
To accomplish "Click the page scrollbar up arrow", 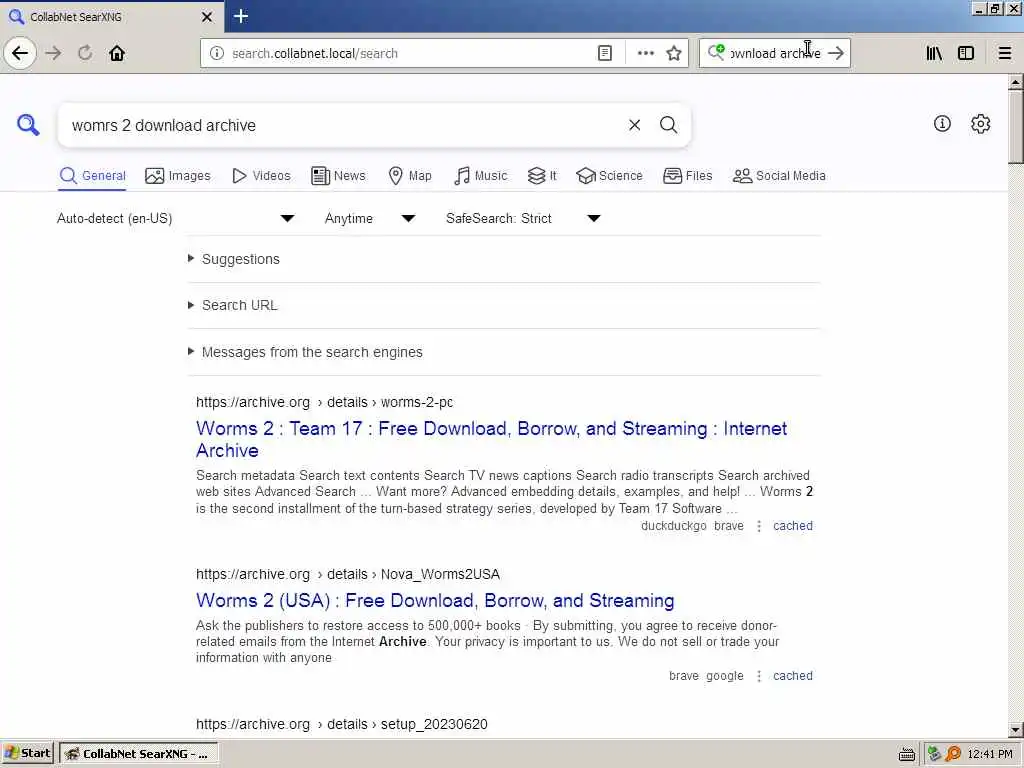I will pos(1015,82).
